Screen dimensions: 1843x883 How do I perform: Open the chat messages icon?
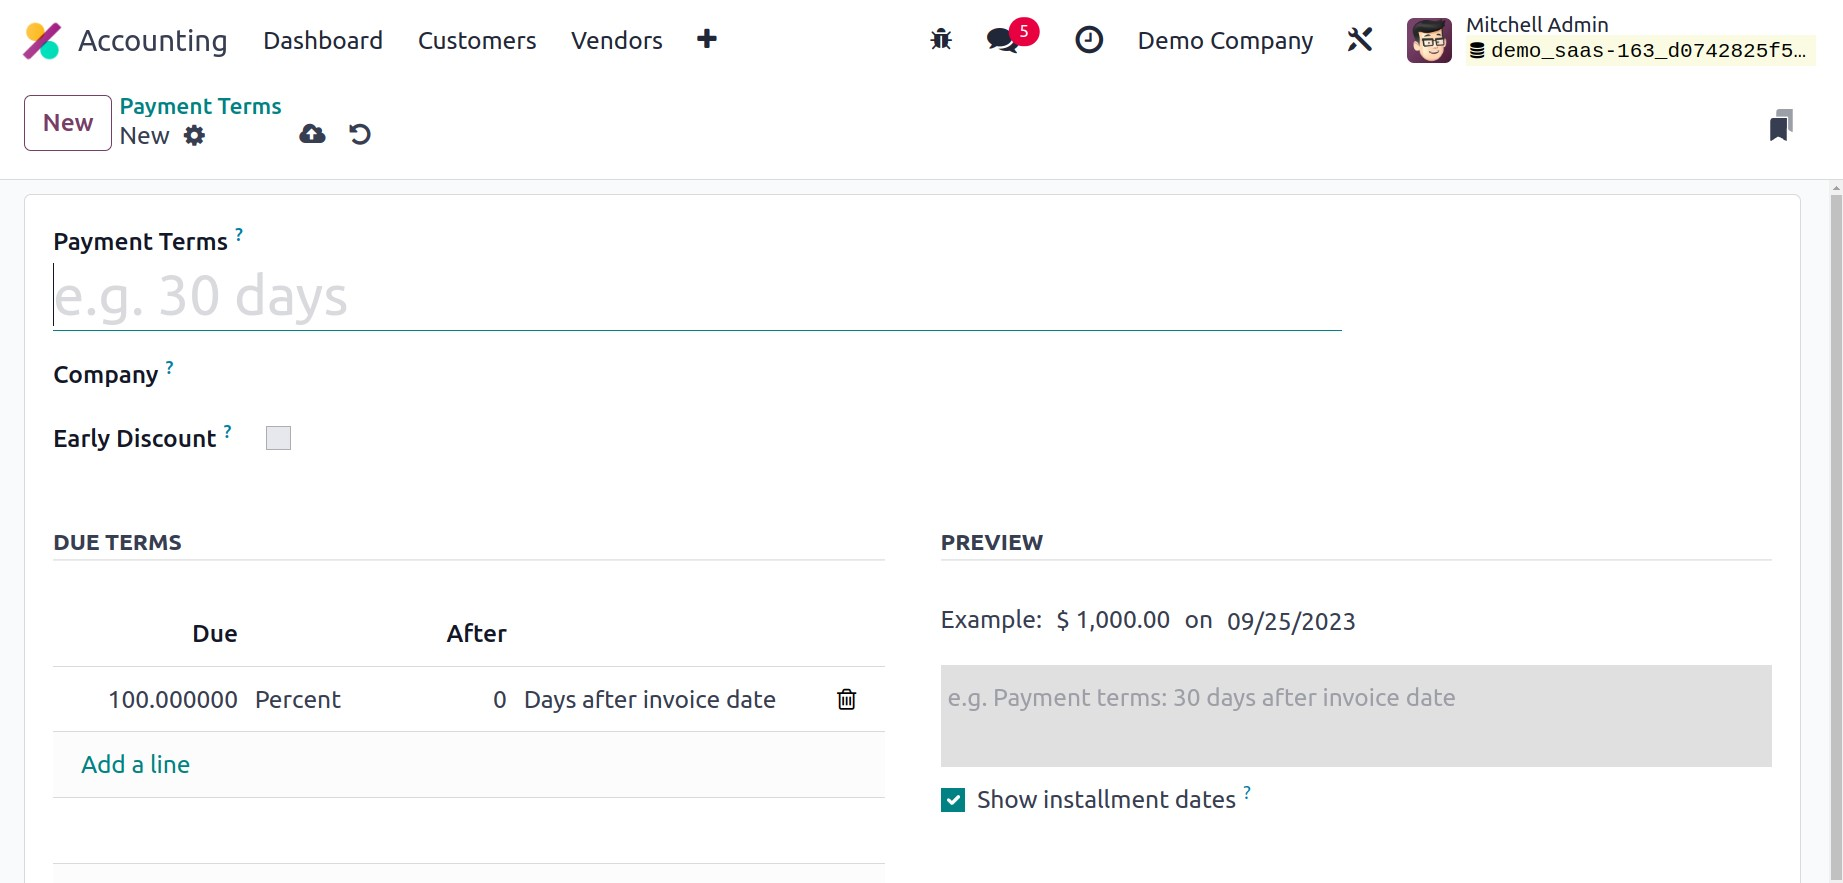1002,40
